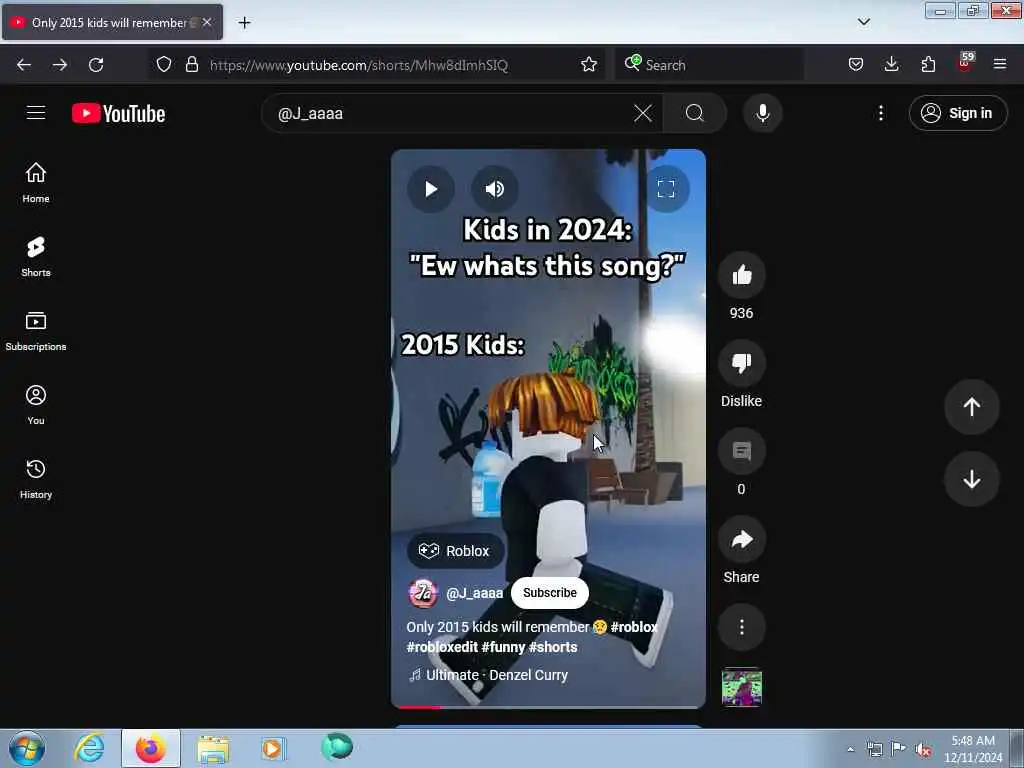Show hidden system tray icons
Viewport: 1024px width, 768px height.
pos(850,750)
